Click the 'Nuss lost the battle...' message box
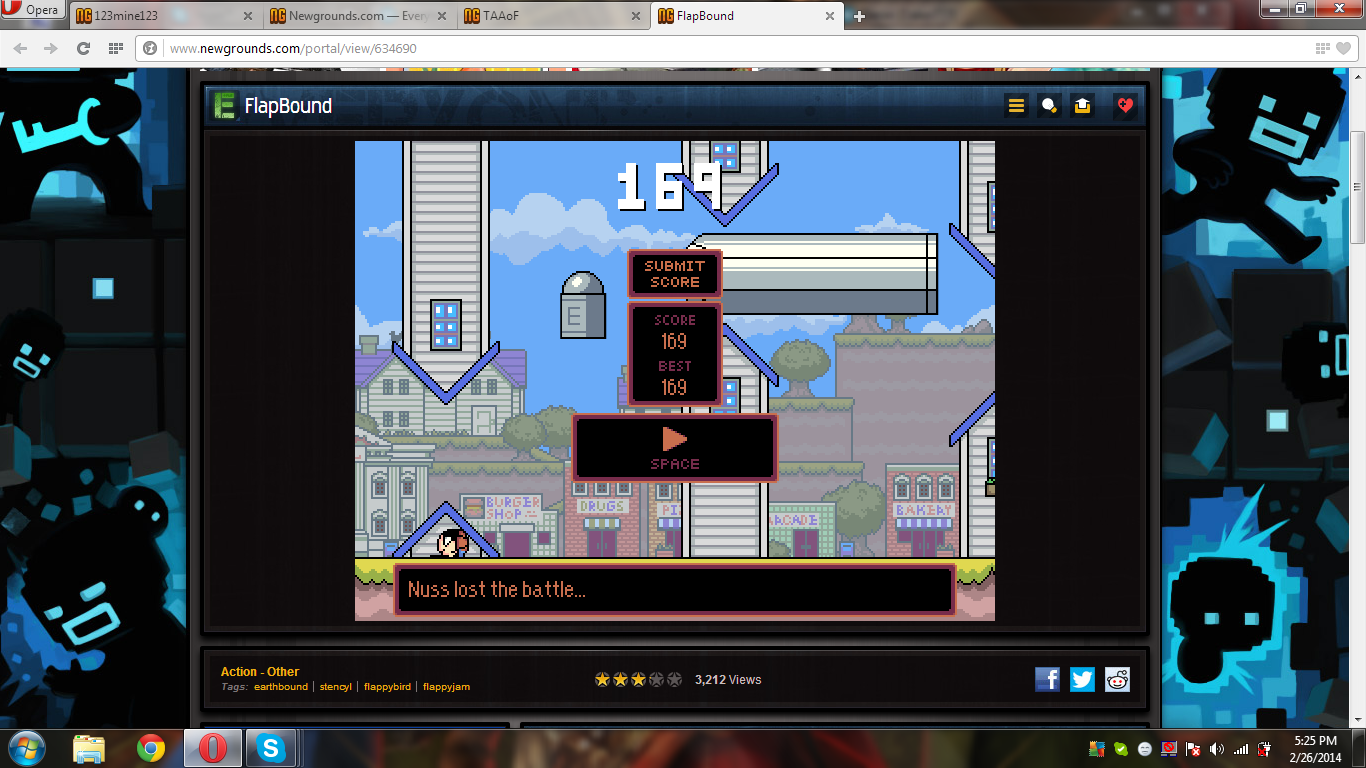1366x768 pixels. (x=675, y=589)
